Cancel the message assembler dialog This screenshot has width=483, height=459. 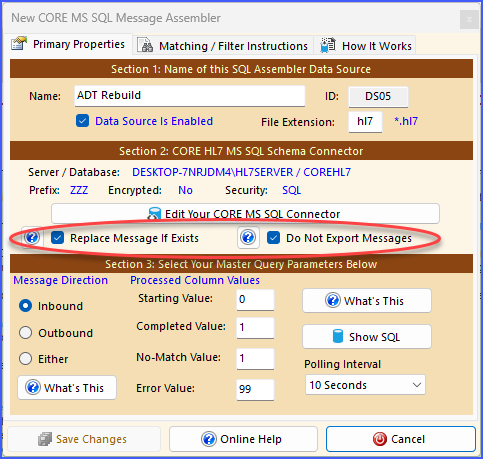[401, 439]
